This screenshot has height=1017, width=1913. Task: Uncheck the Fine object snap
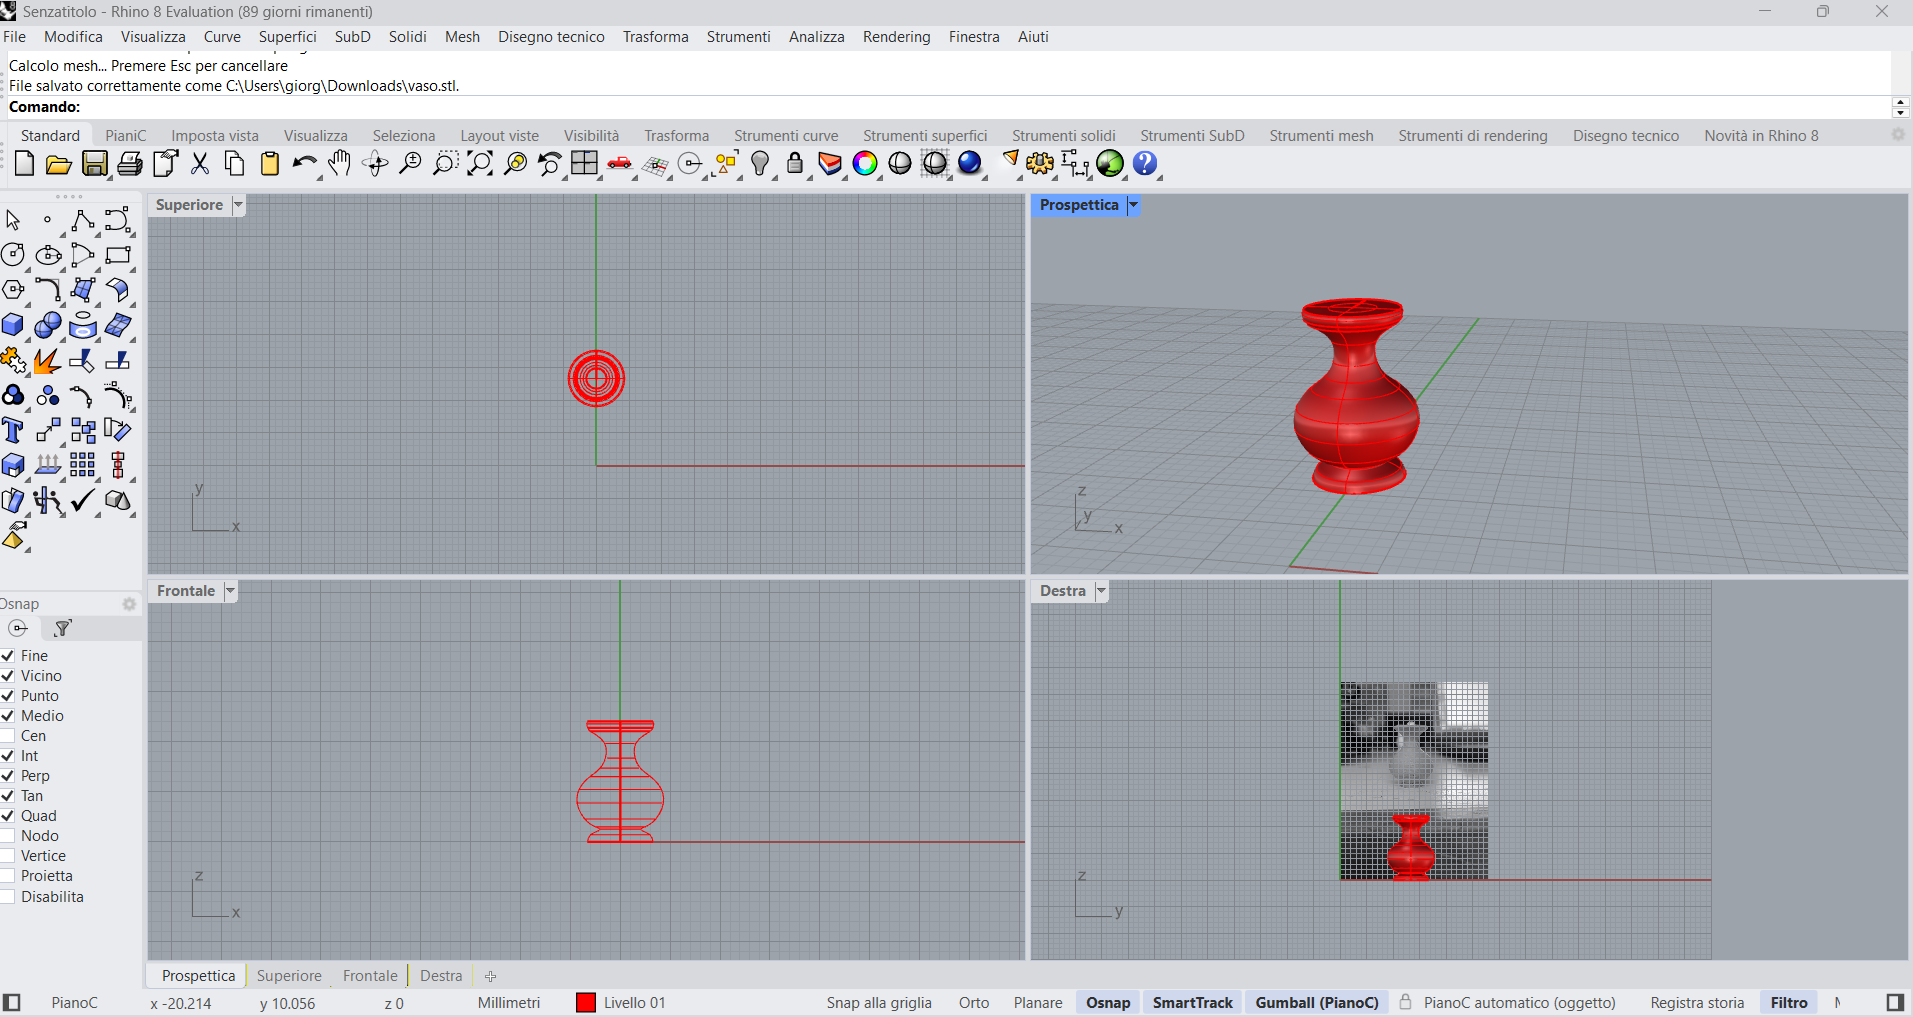click(x=8, y=656)
